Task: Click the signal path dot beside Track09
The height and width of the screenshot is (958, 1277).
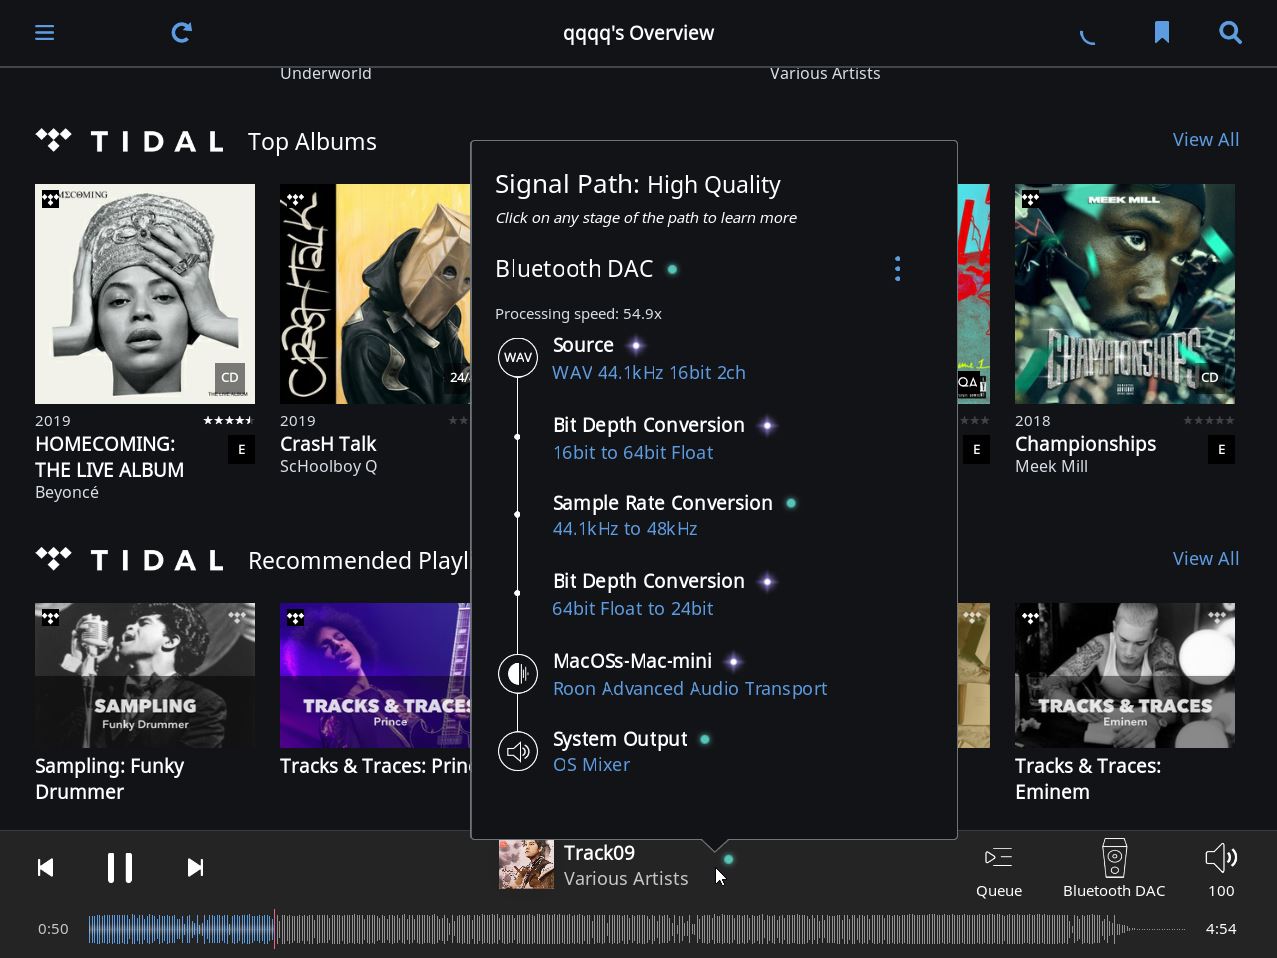Action: coord(729,859)
